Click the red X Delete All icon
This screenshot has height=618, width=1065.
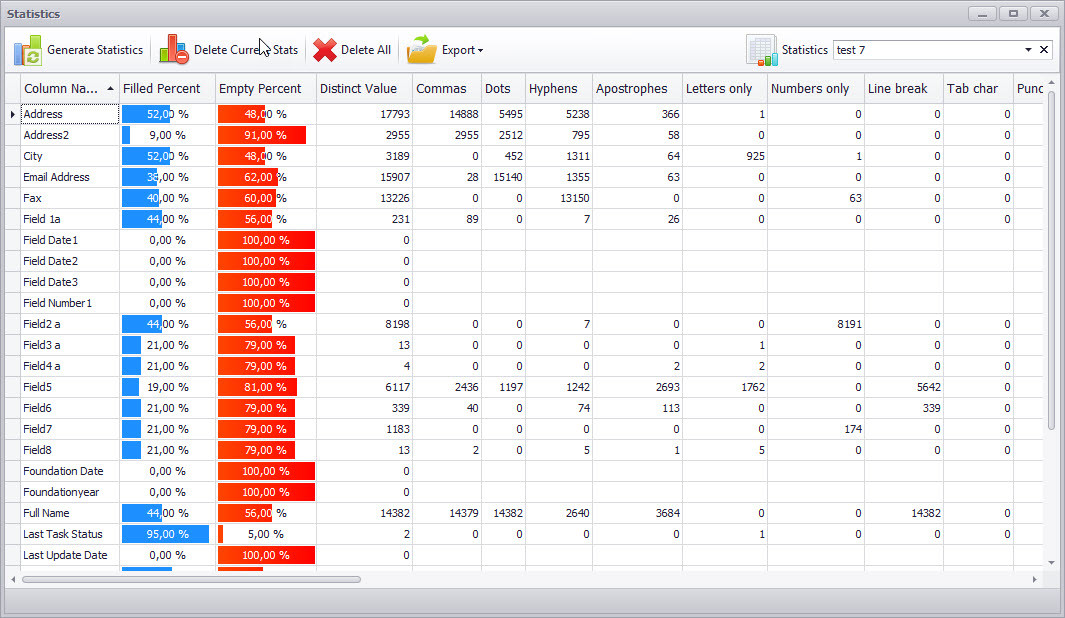pos(325,50)
